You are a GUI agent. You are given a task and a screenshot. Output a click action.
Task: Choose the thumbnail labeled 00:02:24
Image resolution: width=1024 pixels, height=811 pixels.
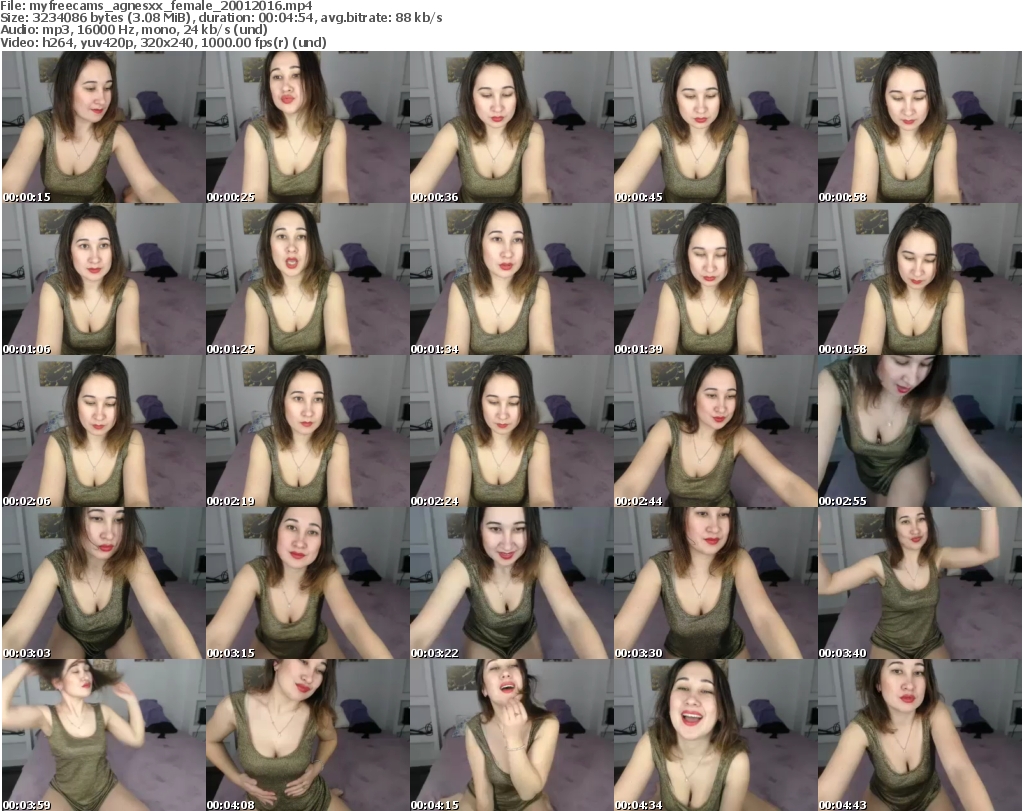[x=511, y=432]
